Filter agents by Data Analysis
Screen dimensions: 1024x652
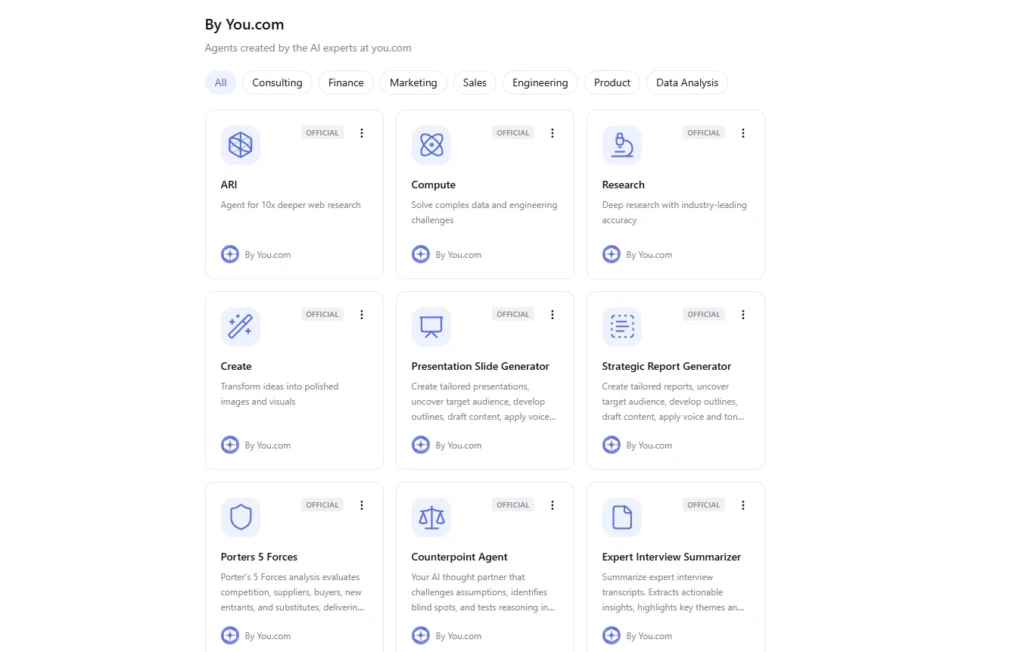click(x=686, y=83)
